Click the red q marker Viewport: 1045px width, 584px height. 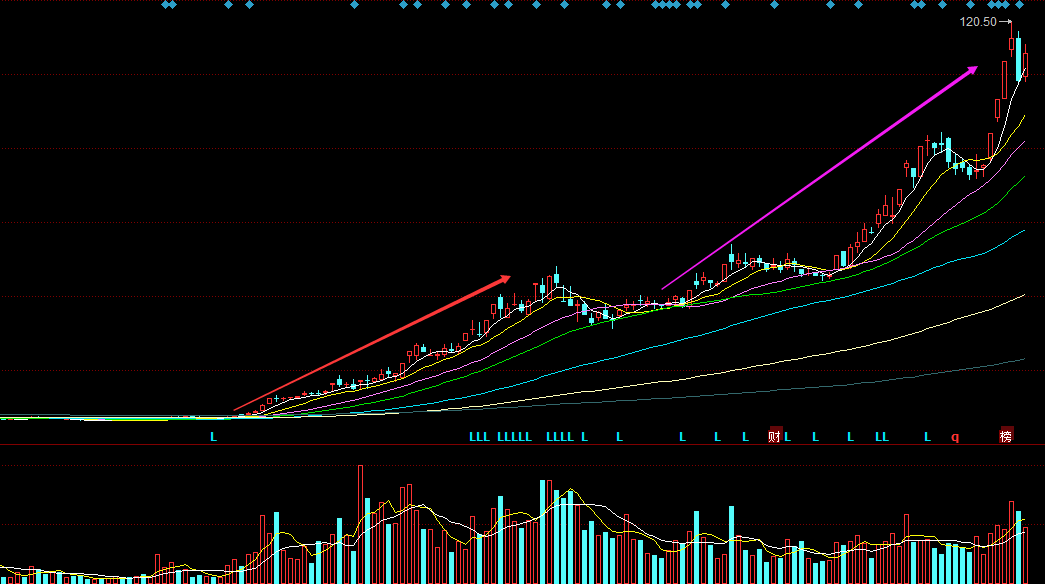954,437
